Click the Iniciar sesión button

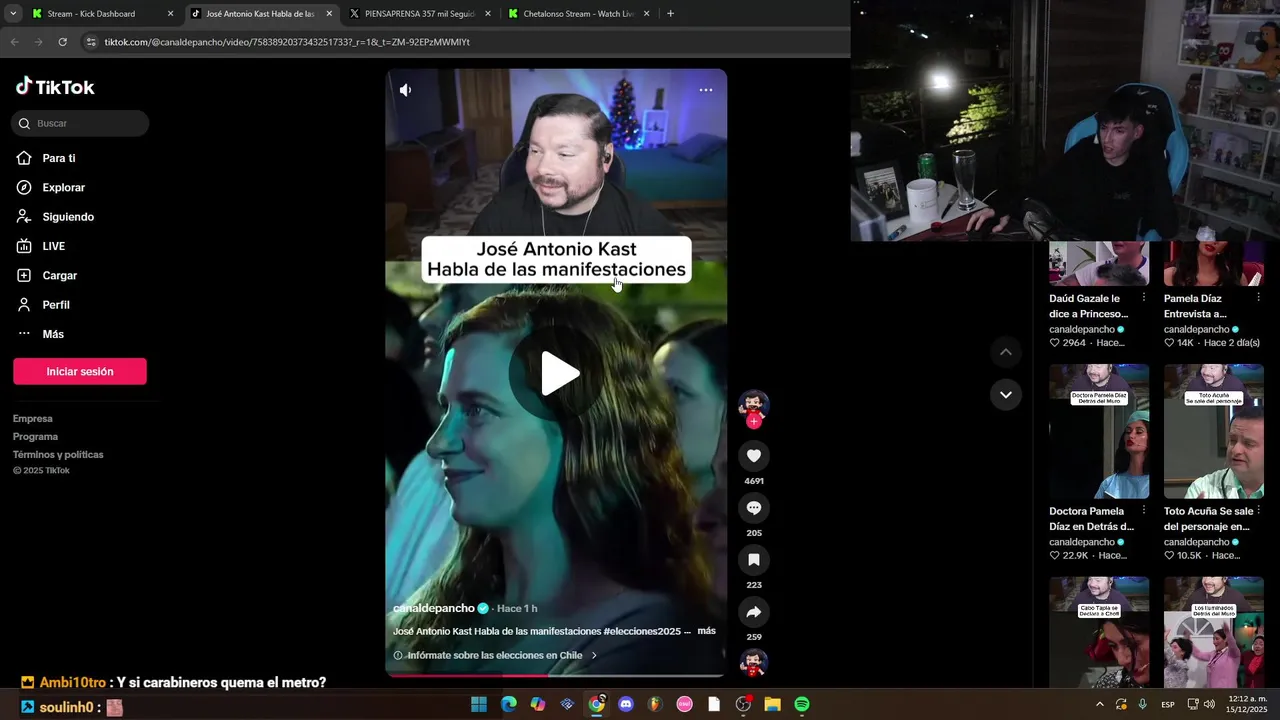[x=80, y=371]
